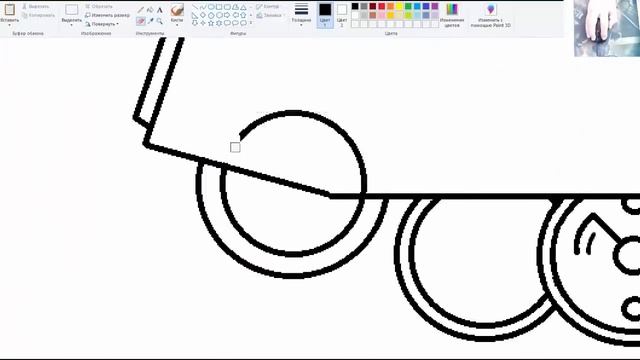Choose the Right arrow shape
The height and width of the screenshot is (360, 640).
[x=227, y=15]
